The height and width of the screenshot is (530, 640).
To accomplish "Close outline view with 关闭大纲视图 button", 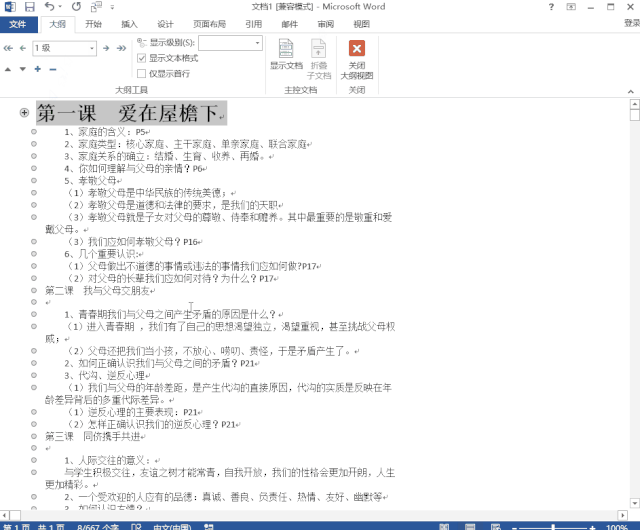I will point(356,58).
